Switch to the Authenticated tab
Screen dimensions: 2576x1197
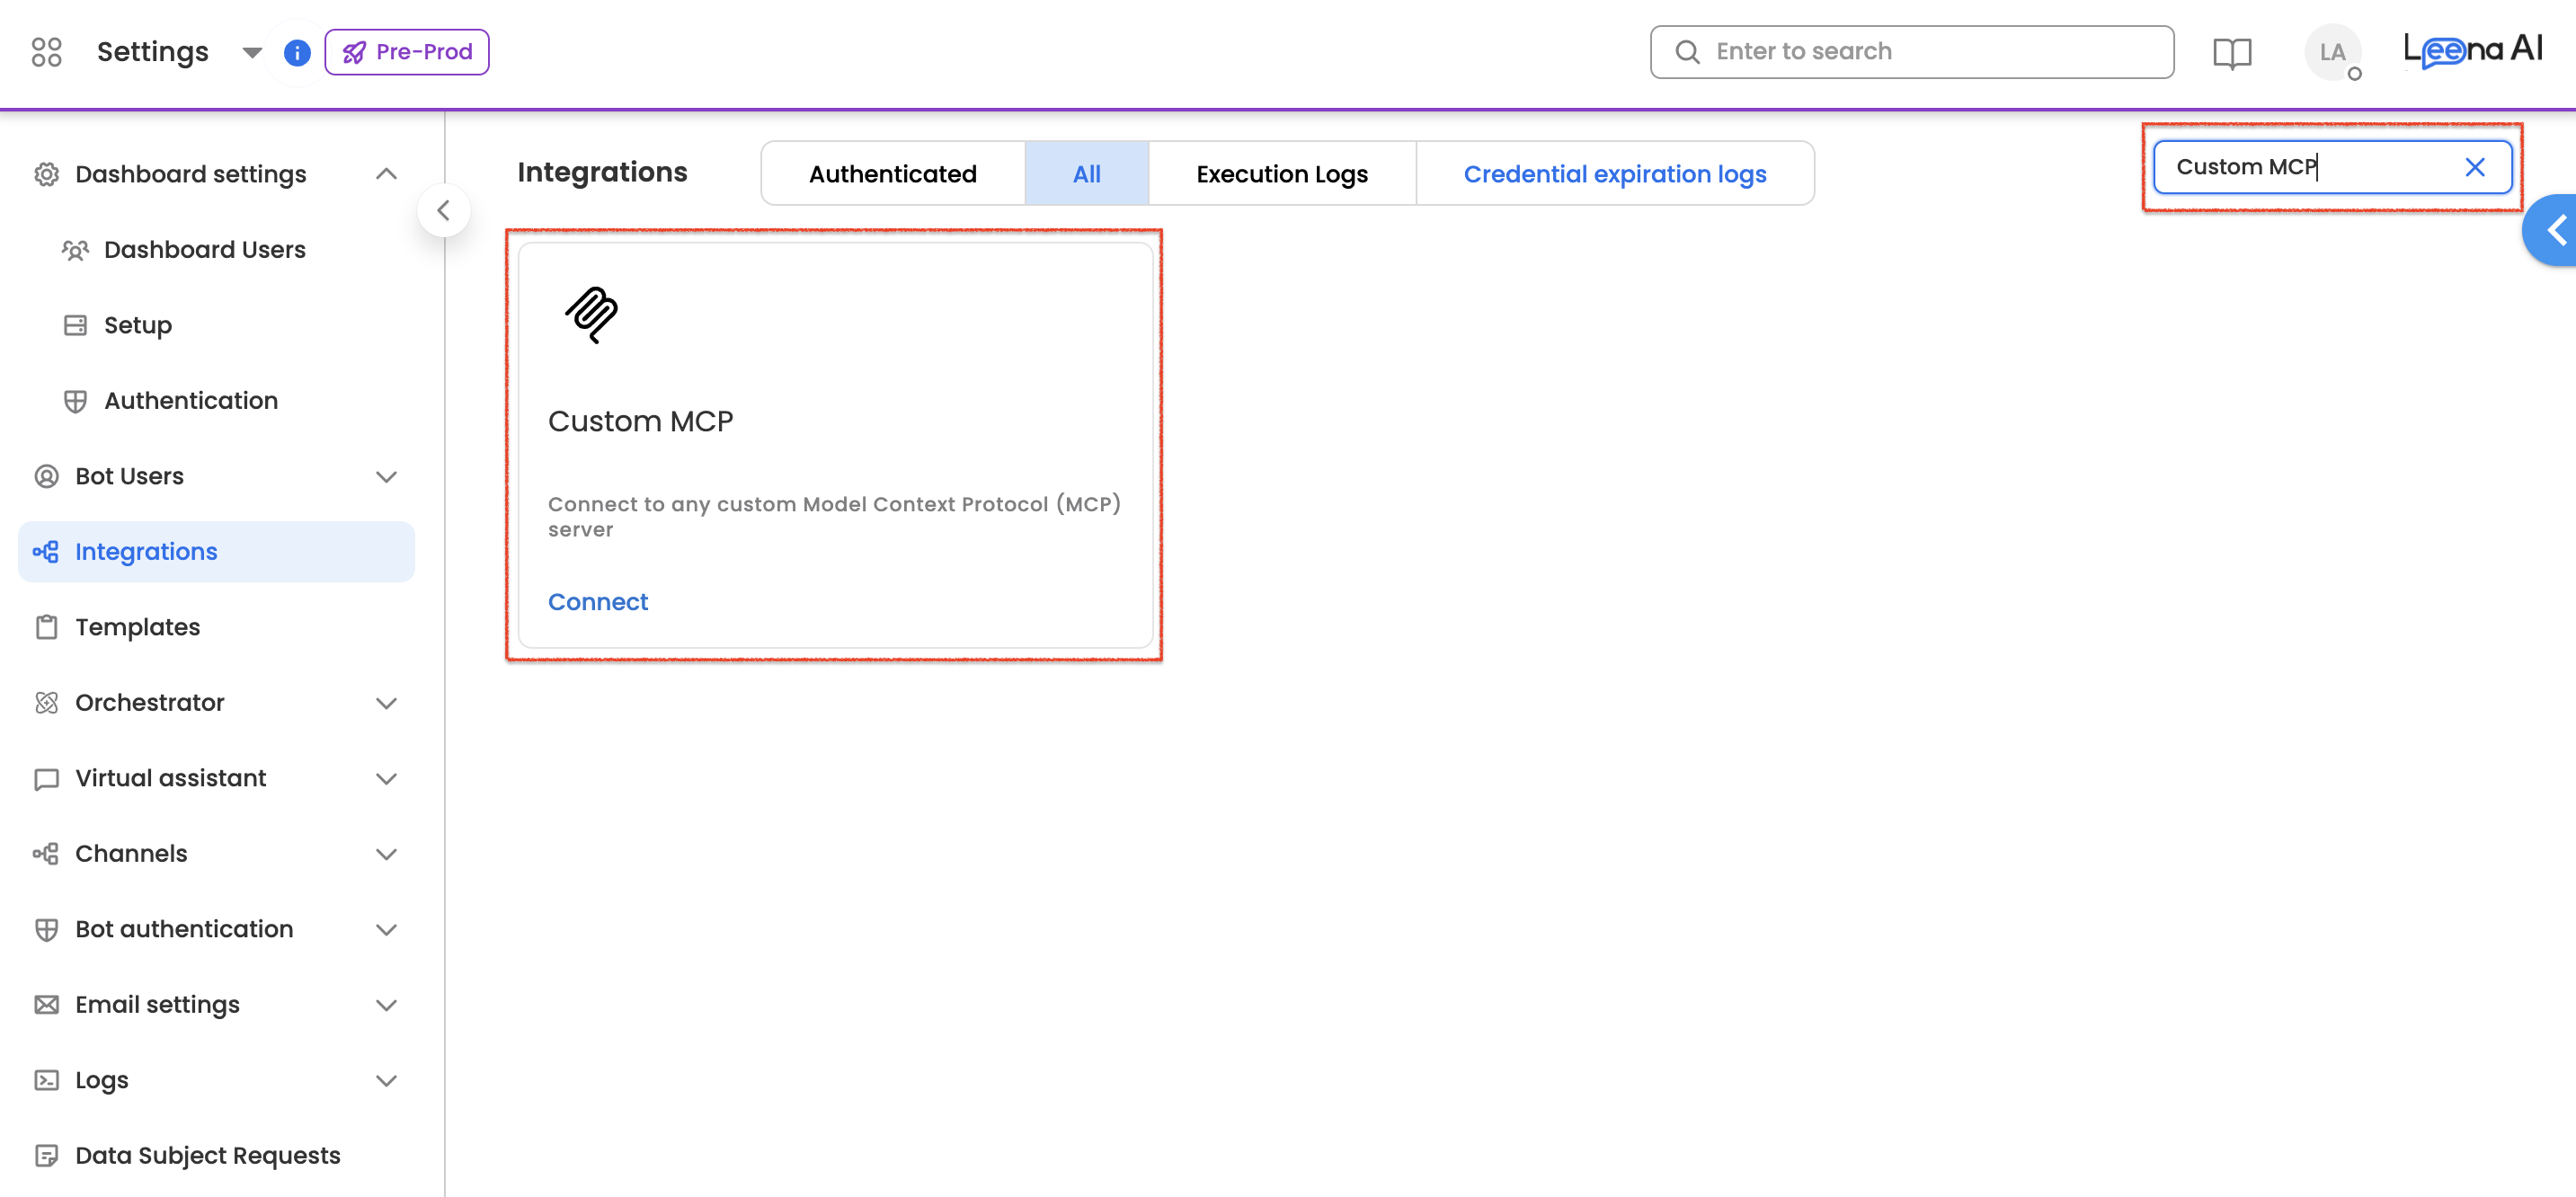click(892, 174)
